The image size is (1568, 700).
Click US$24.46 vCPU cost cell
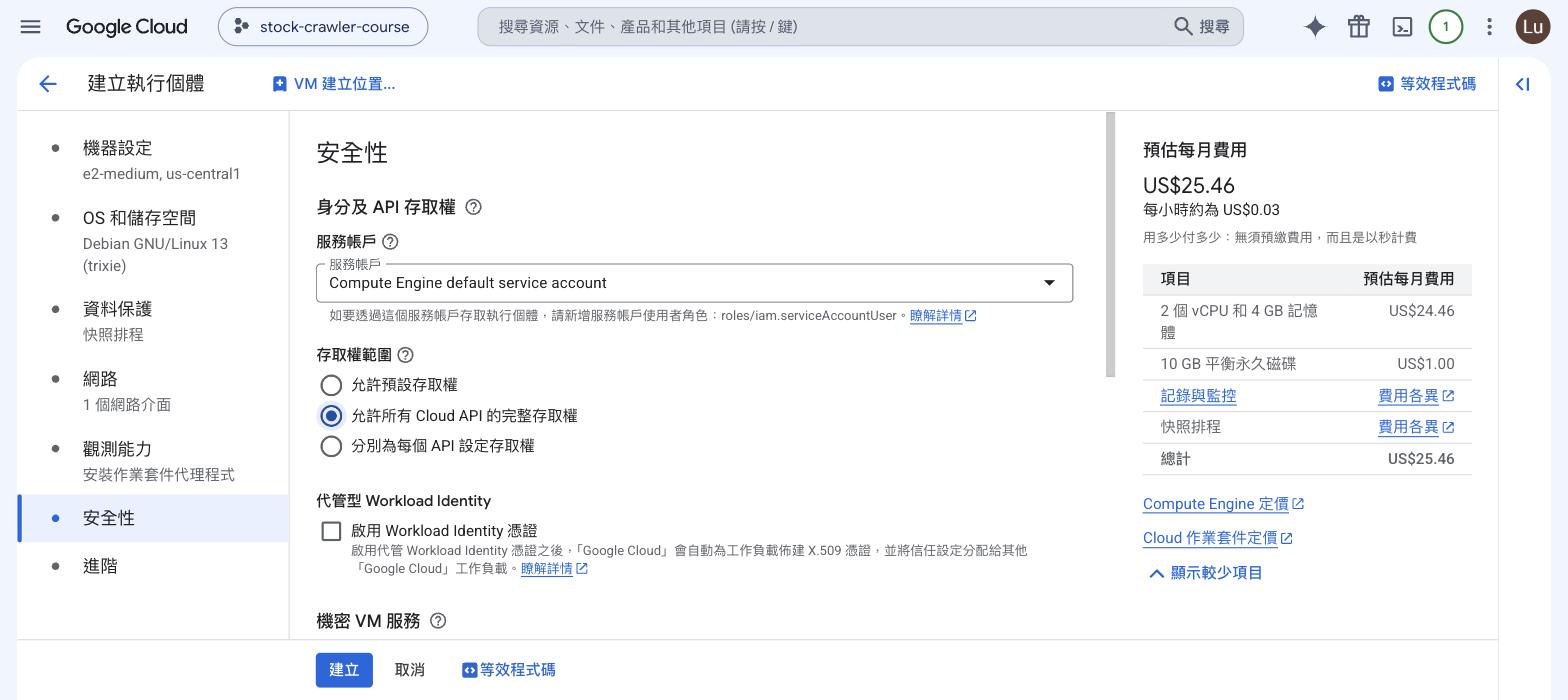[x=1421, y=311]
